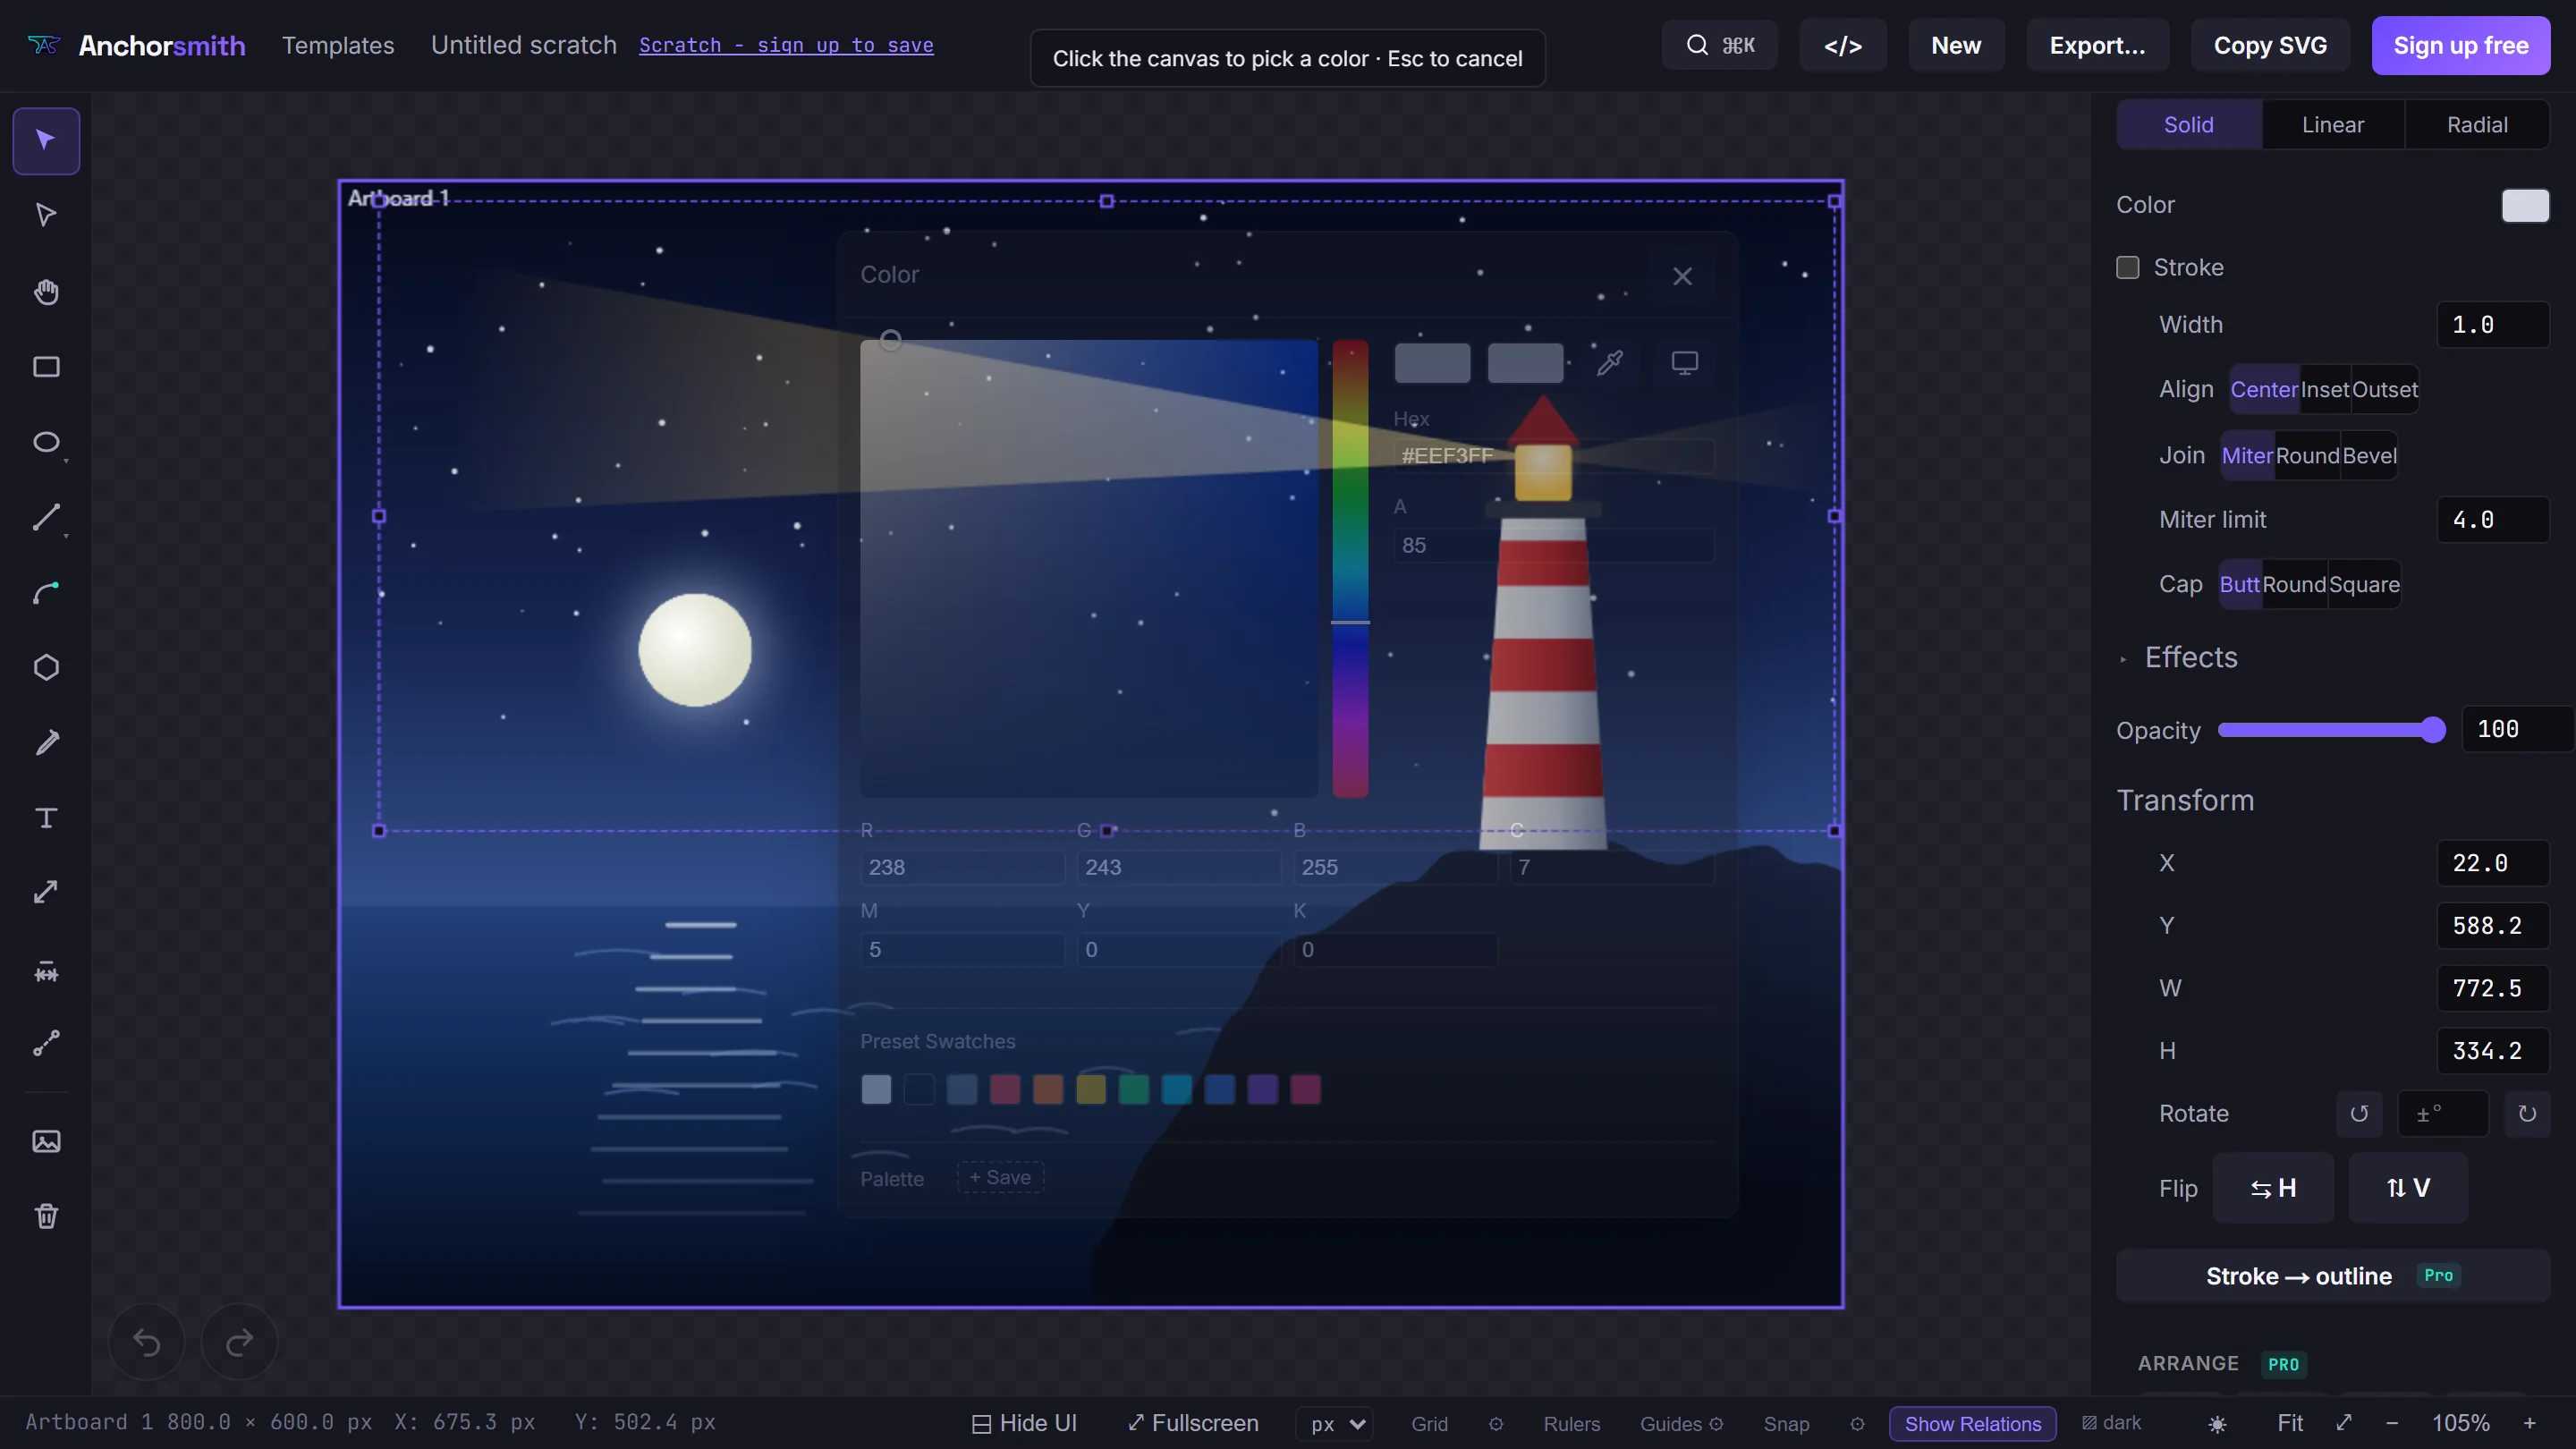
Task: Adjust the Opacity slider
Action: 2331,730
